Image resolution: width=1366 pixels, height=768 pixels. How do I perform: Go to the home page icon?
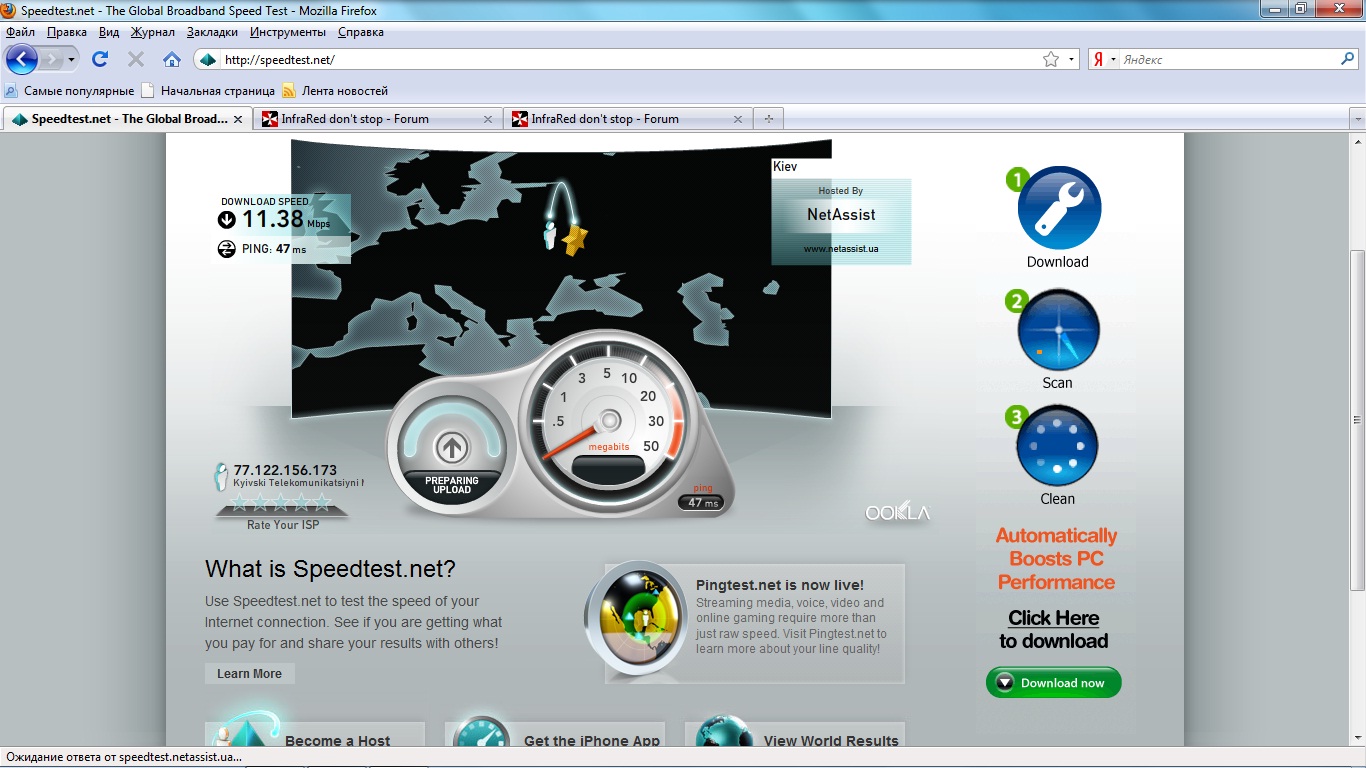172,59
